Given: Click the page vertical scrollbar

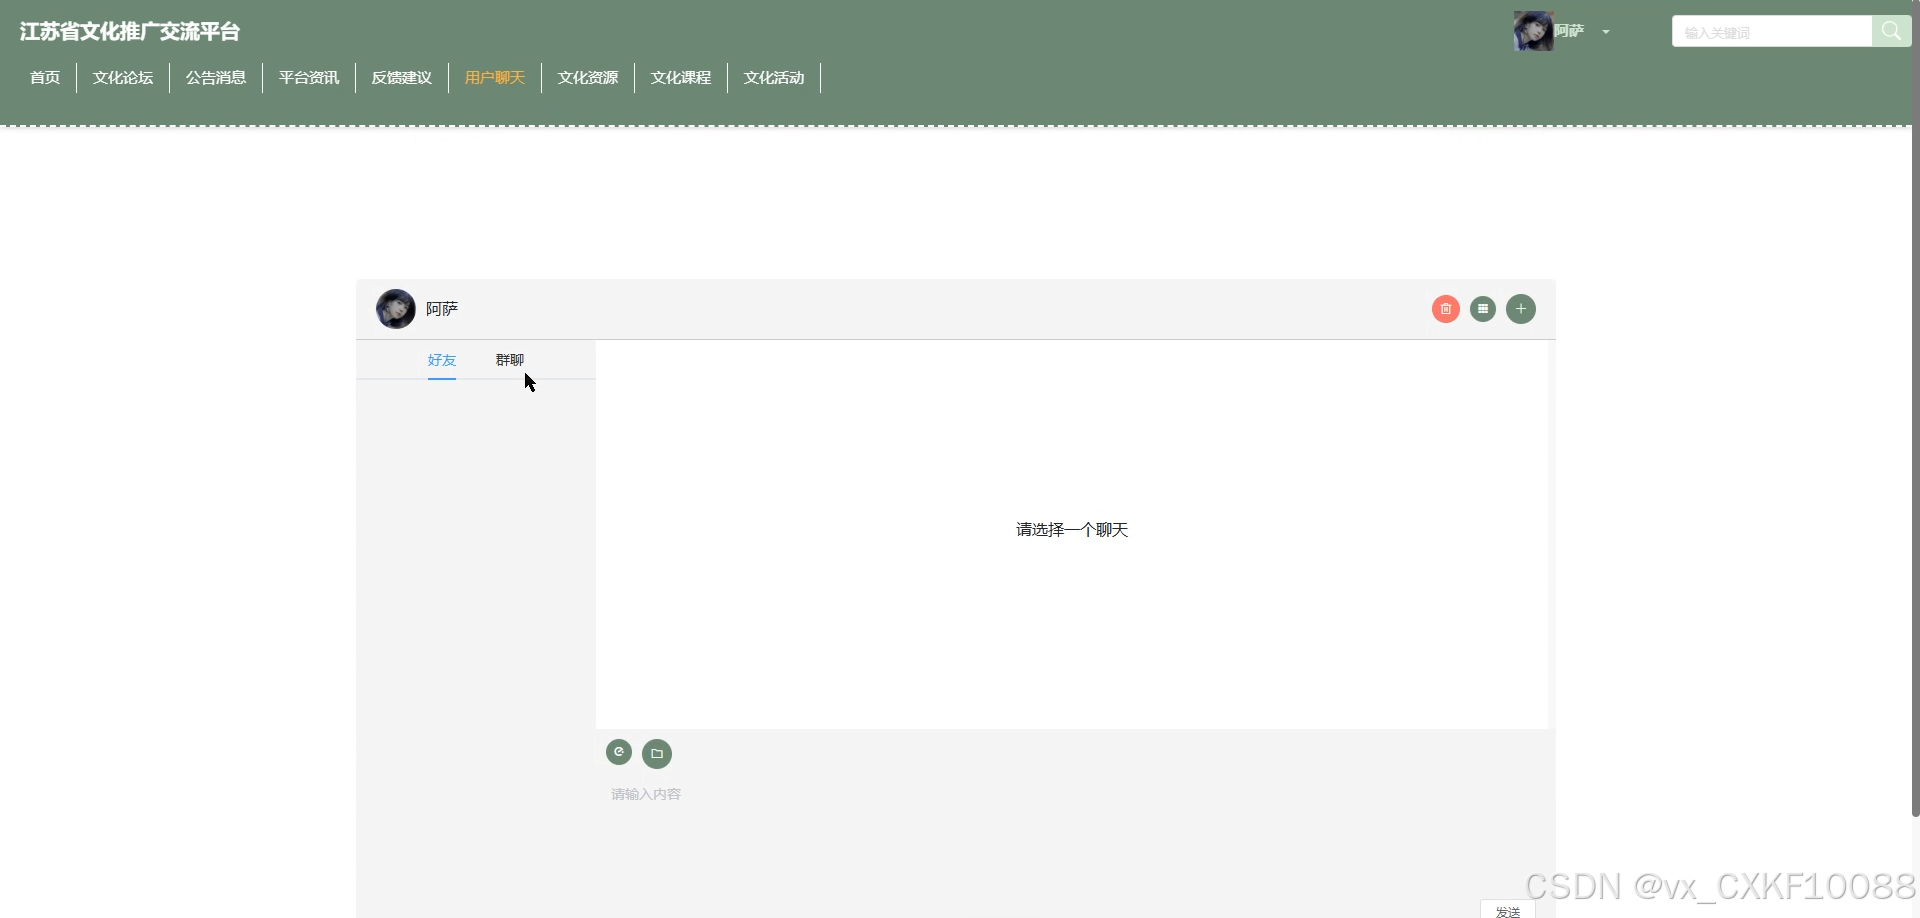Looking at the screenshot, I should pyautogui.click(x=1915, y=408).
